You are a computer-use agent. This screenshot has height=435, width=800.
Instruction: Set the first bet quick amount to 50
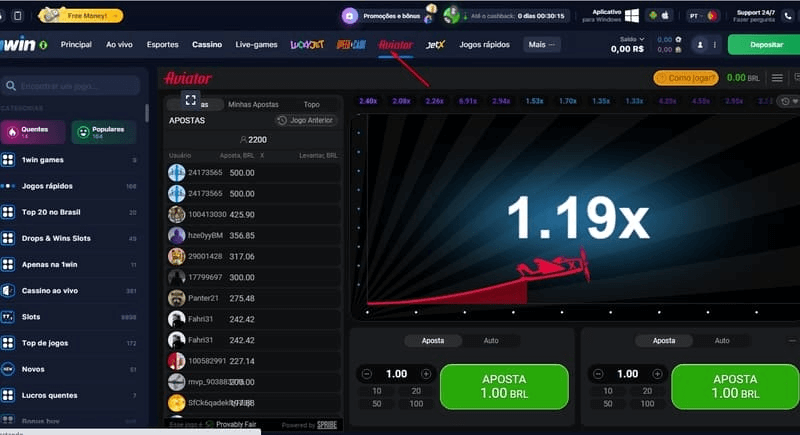377,404
